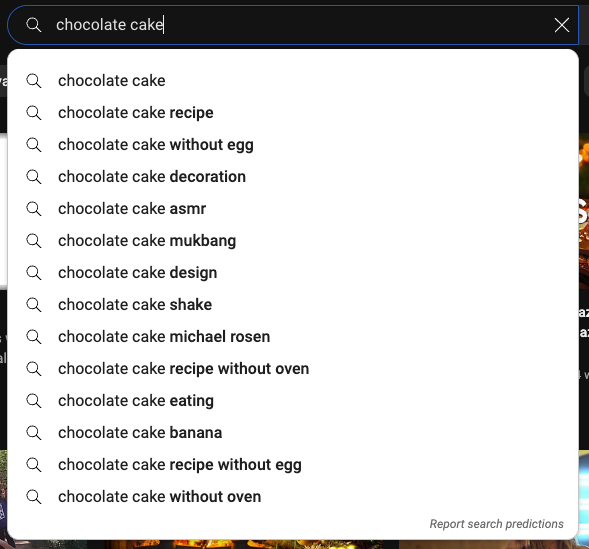Click search icon beside 'chocolate cake banana'
The image size is (589, 549).
coord(33,433)
